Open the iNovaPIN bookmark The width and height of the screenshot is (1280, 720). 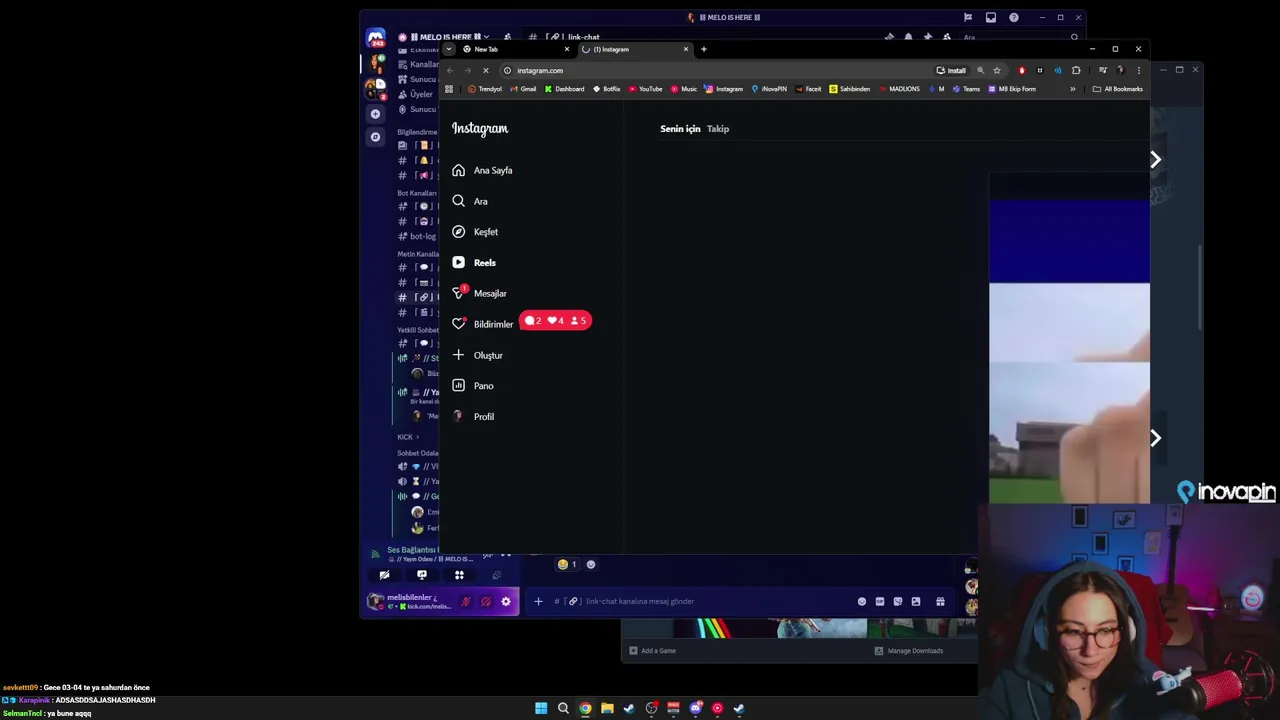[769, 89]
